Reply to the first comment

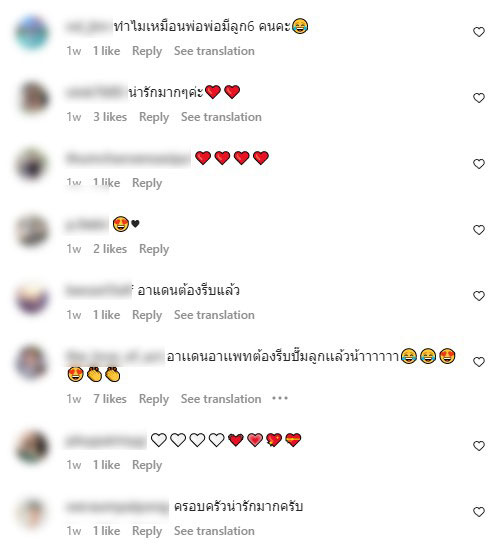pos(147,51)
